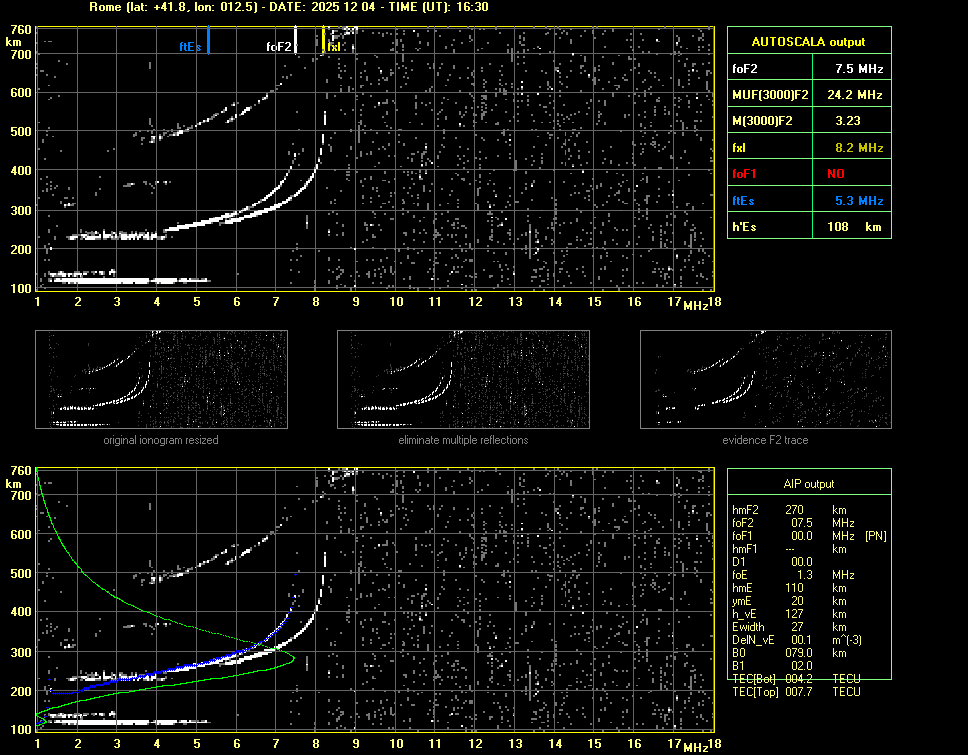Click the foF2 7.5 MHz value cell
The width and height of the screenshot is (968, 755).
tap(859, 69)
